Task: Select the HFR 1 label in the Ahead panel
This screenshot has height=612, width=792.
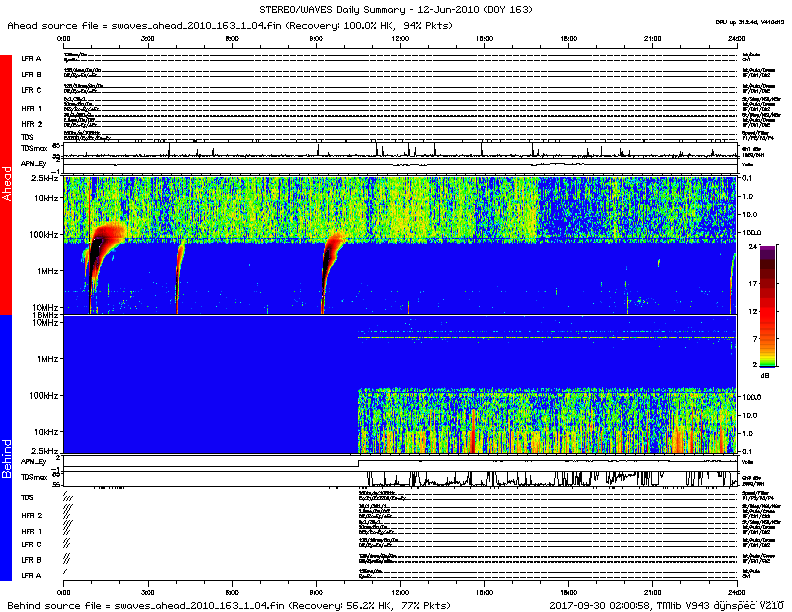Action: [x=31, y=108]
